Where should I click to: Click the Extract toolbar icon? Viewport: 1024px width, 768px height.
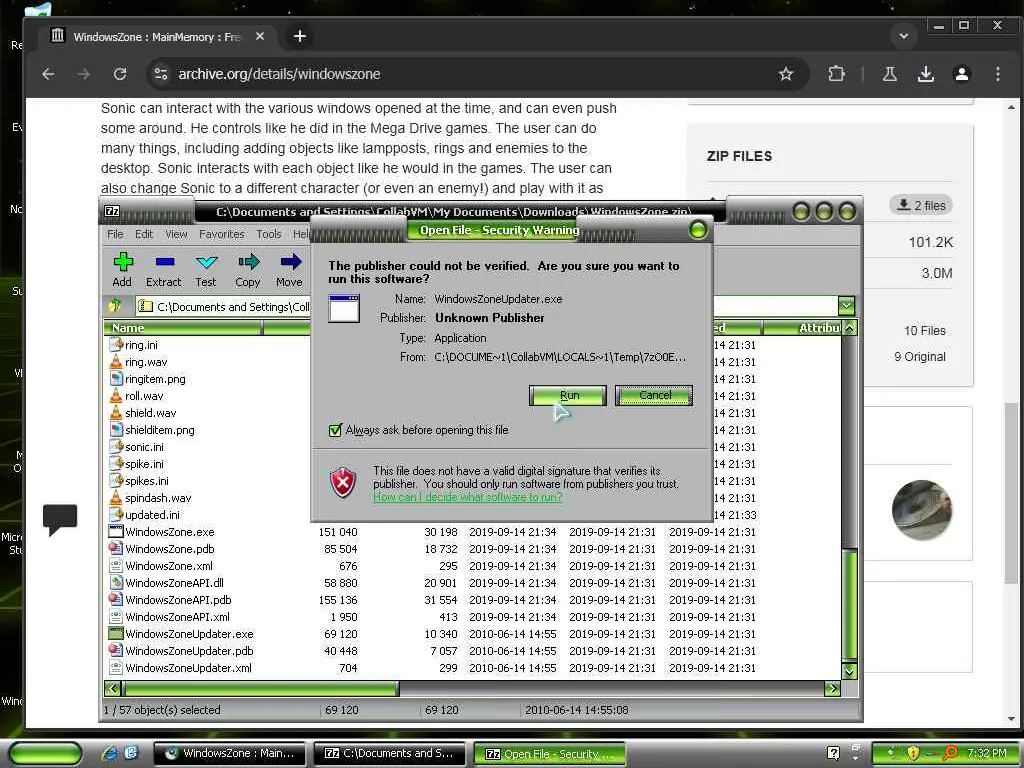tap(165, 263)
